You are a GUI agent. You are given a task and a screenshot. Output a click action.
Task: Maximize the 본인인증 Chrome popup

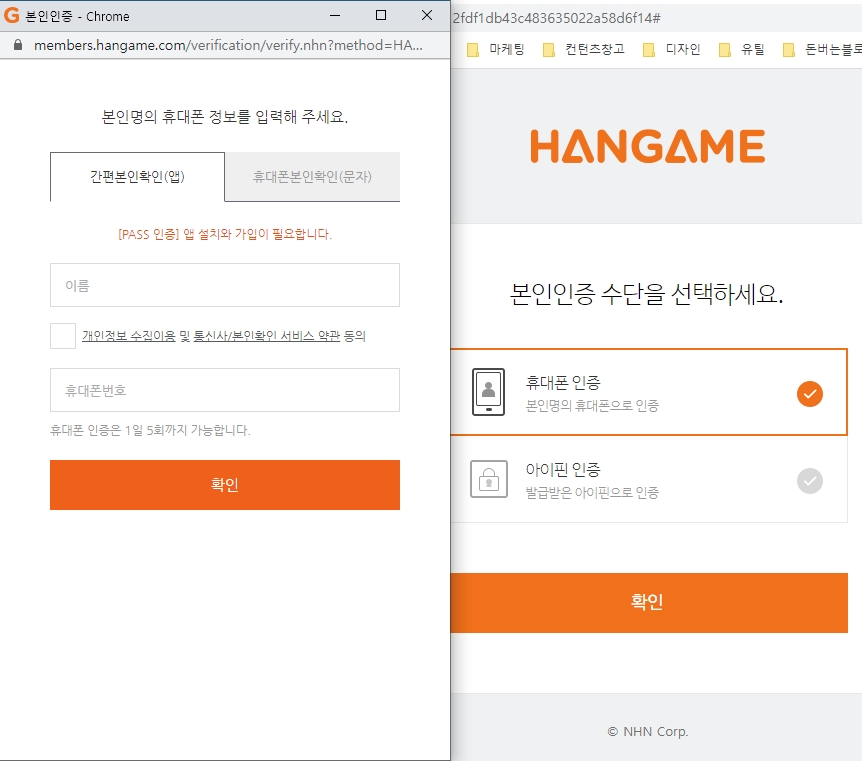click(380, 15)
